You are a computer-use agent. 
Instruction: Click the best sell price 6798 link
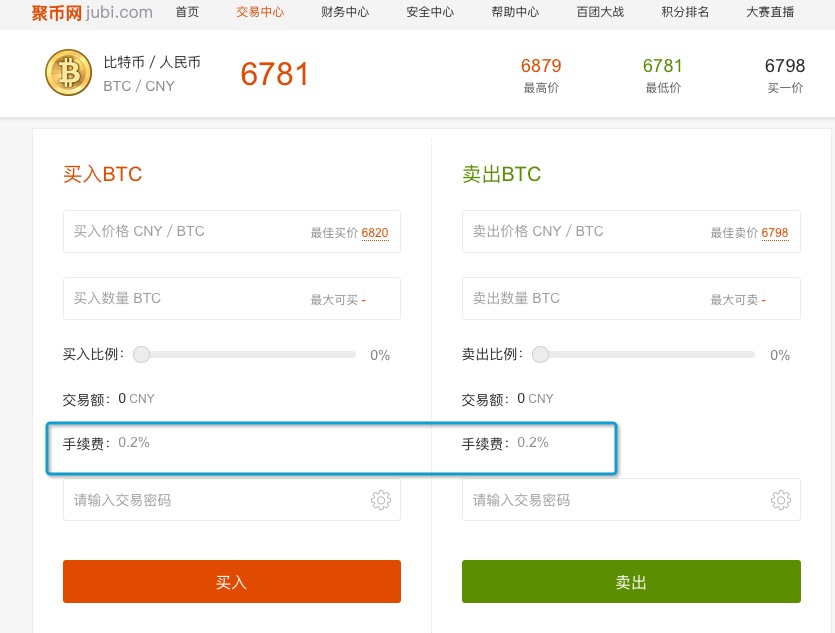click(x=775, y=233)
